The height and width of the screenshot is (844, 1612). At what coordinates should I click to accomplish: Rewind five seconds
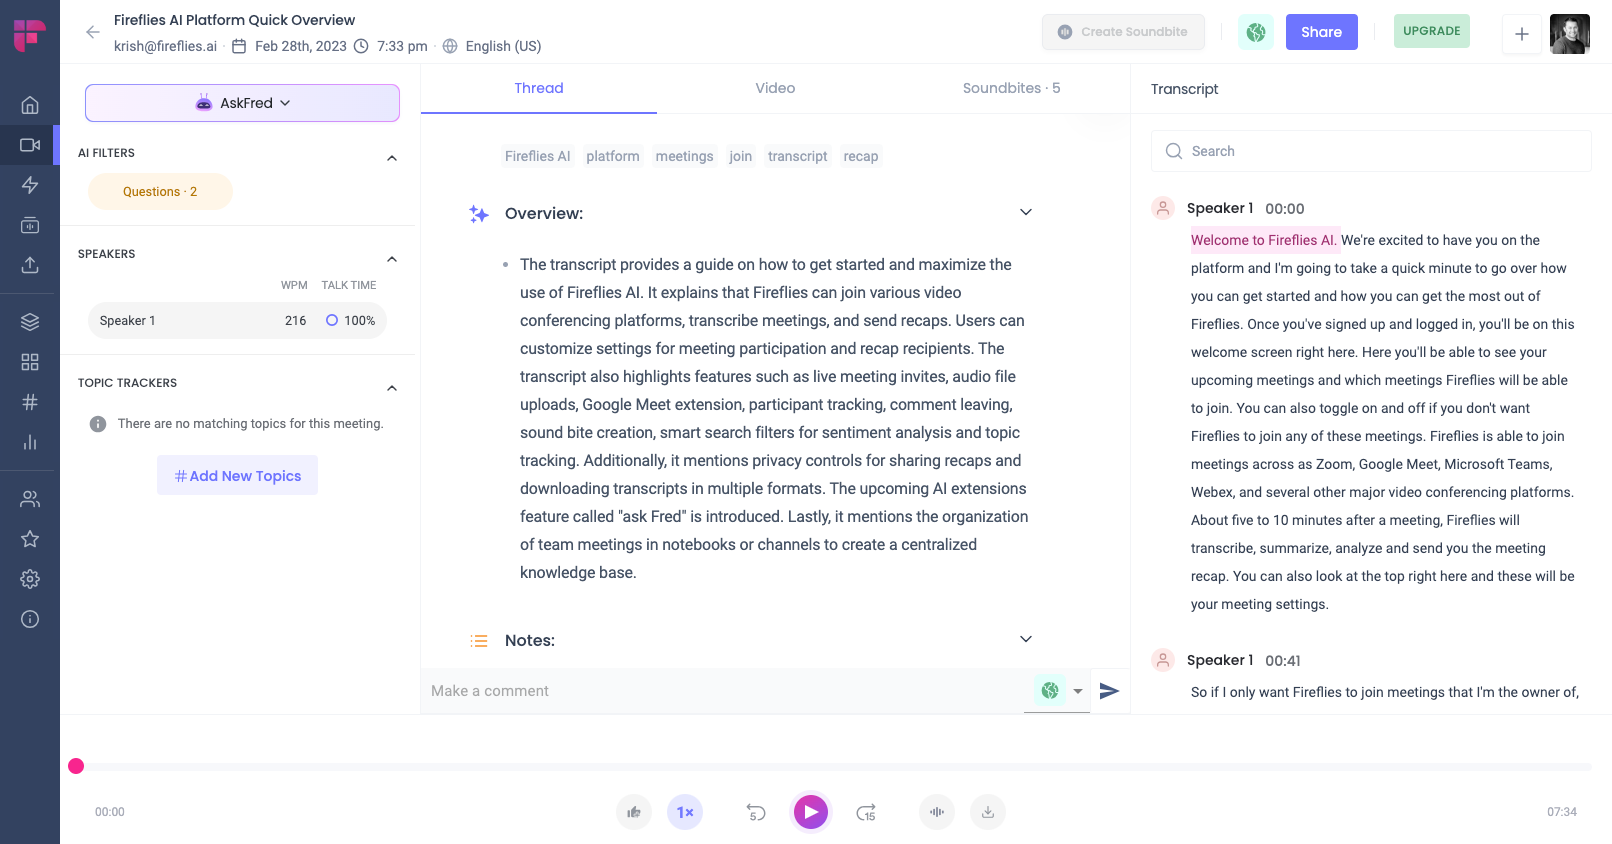pos(756,812)
